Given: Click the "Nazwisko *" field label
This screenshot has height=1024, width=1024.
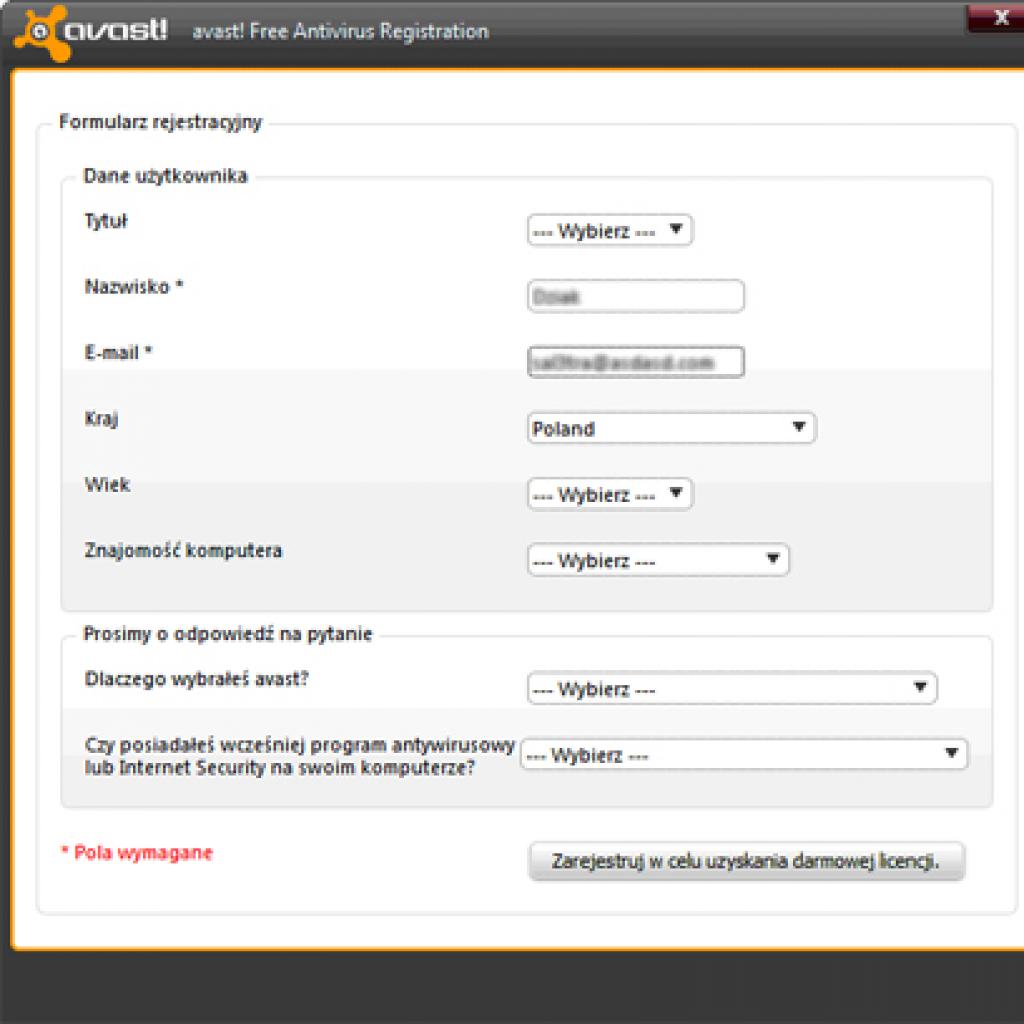Looking at the screenshot, I should coord(134,287).
